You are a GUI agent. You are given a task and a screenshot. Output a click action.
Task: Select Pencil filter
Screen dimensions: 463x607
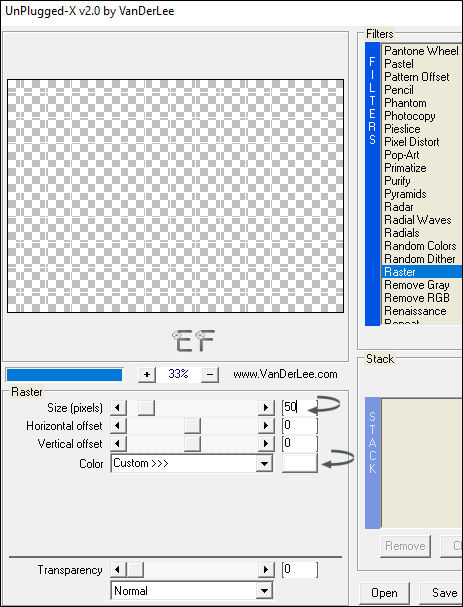(421, 90)
